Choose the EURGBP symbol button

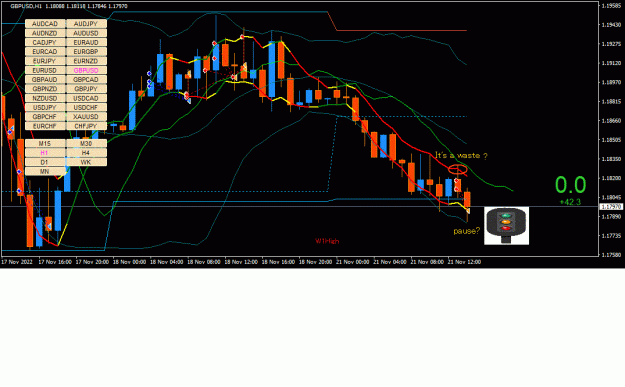[86, 52]
